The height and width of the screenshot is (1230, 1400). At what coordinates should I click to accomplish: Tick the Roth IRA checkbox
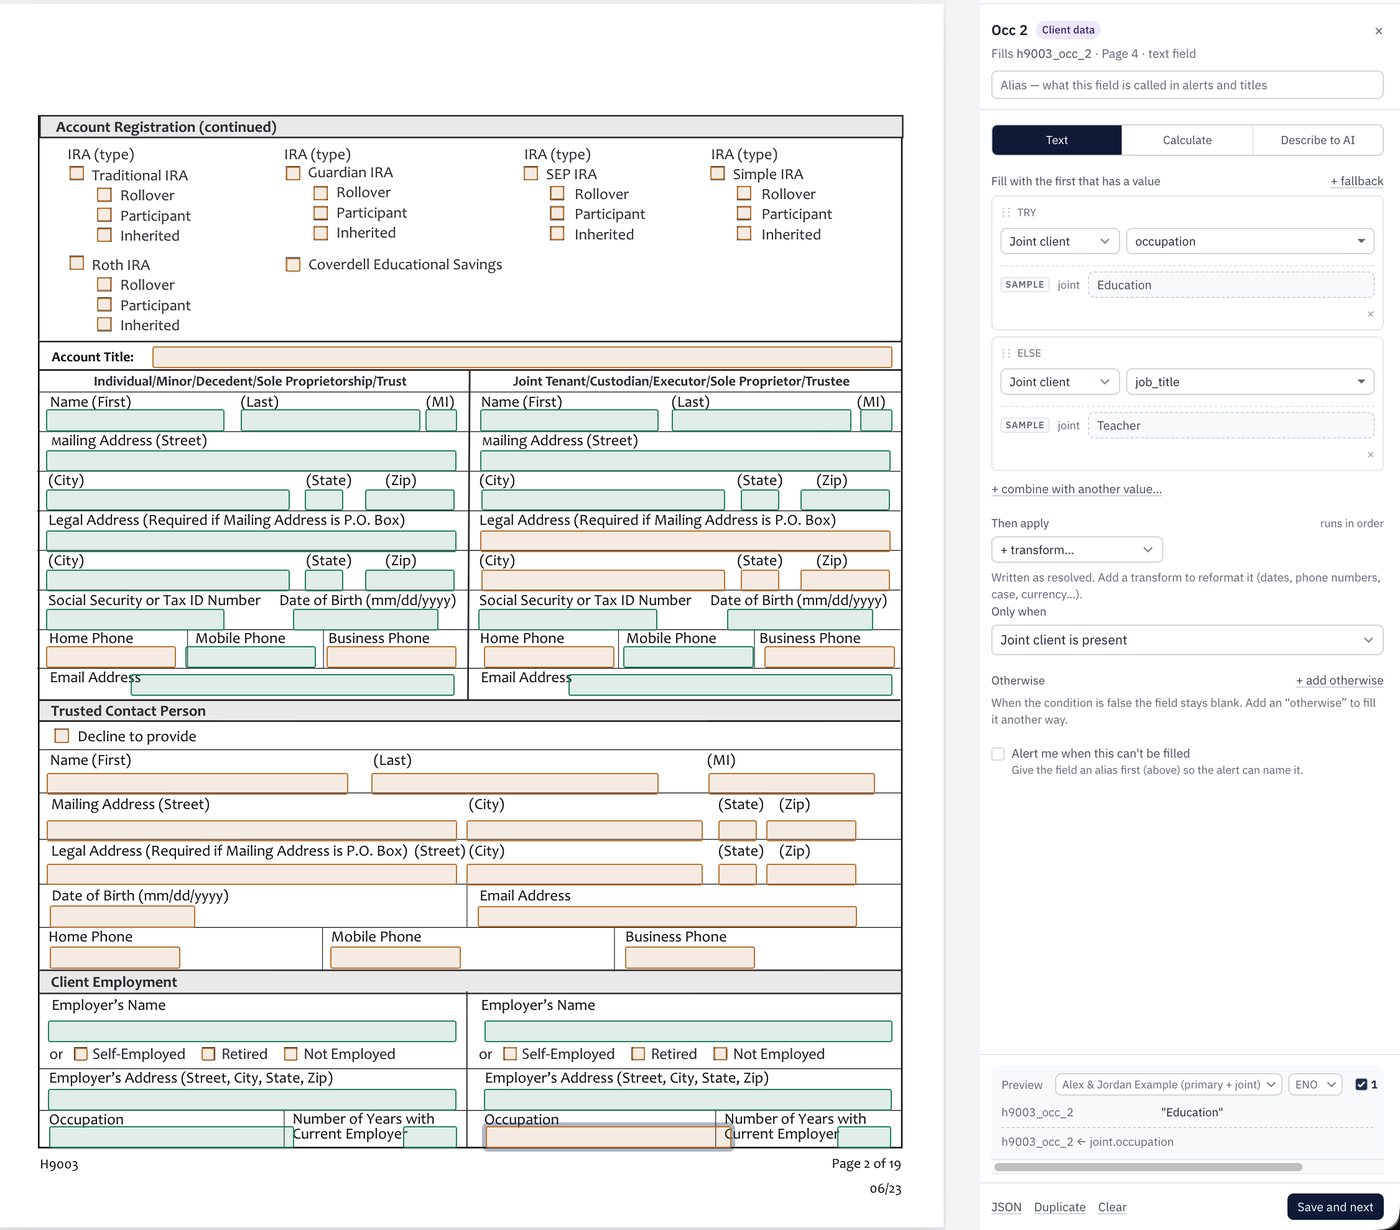tap(77, 263)
